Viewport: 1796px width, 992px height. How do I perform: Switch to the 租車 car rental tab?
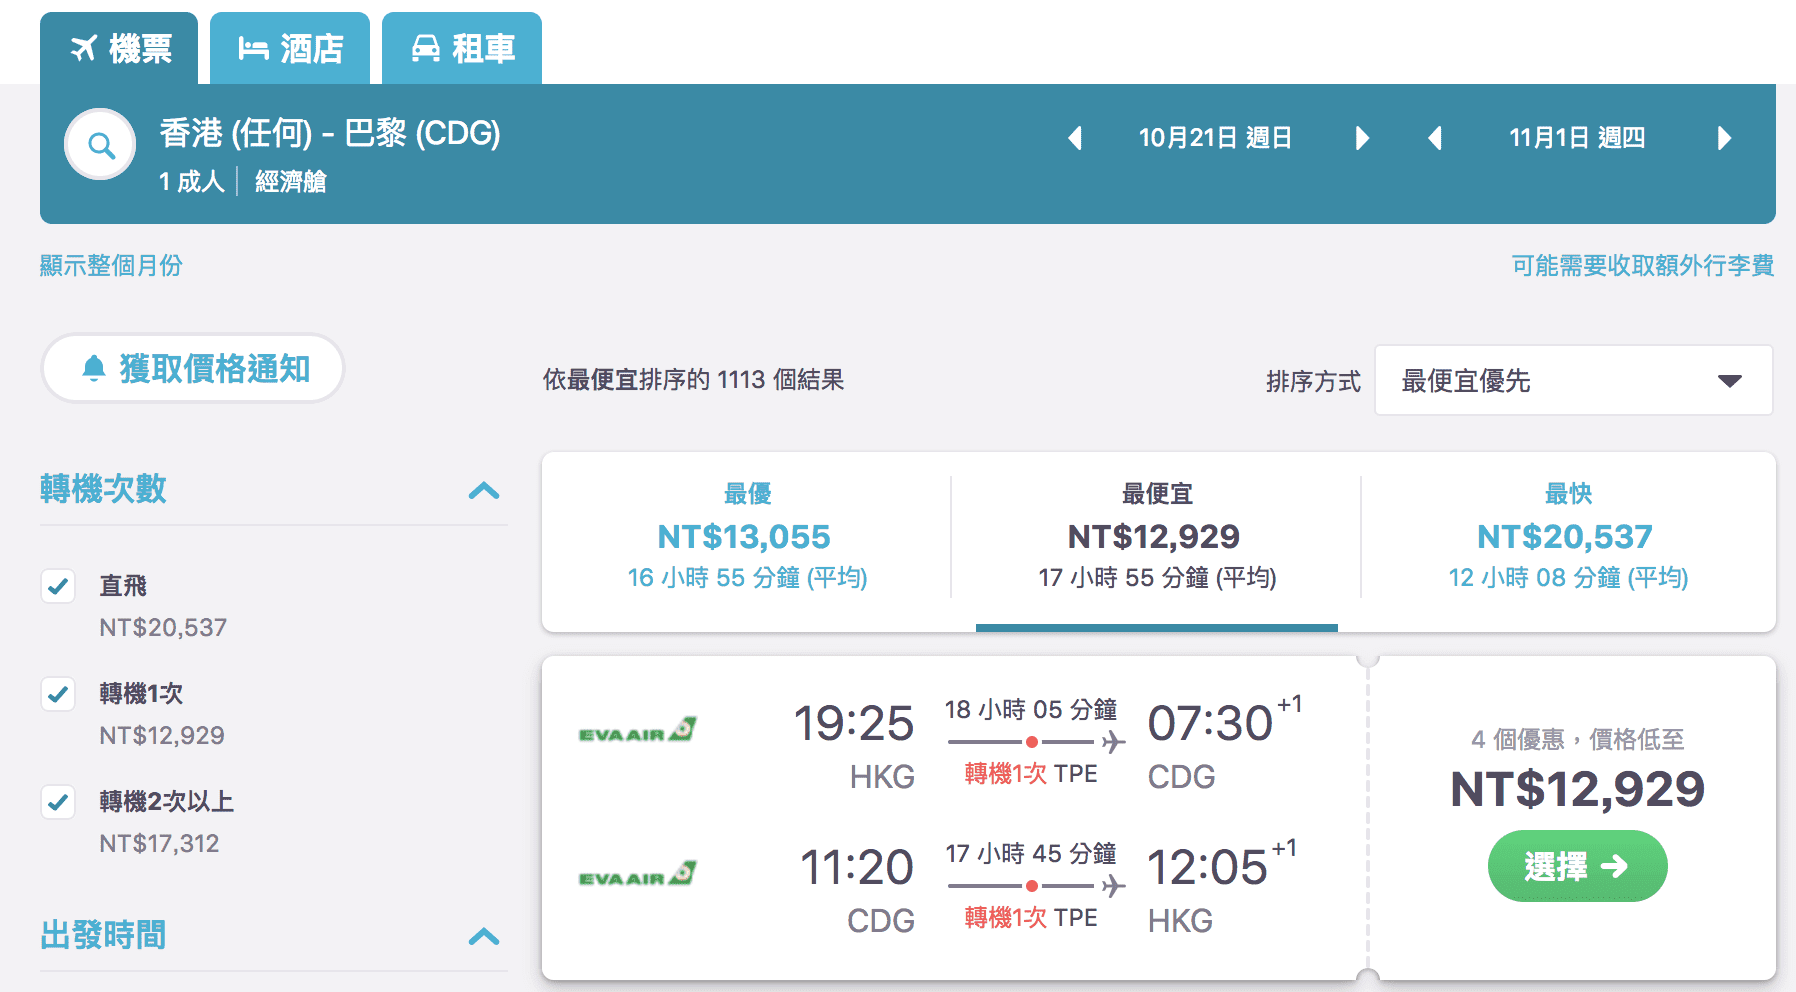462,48
